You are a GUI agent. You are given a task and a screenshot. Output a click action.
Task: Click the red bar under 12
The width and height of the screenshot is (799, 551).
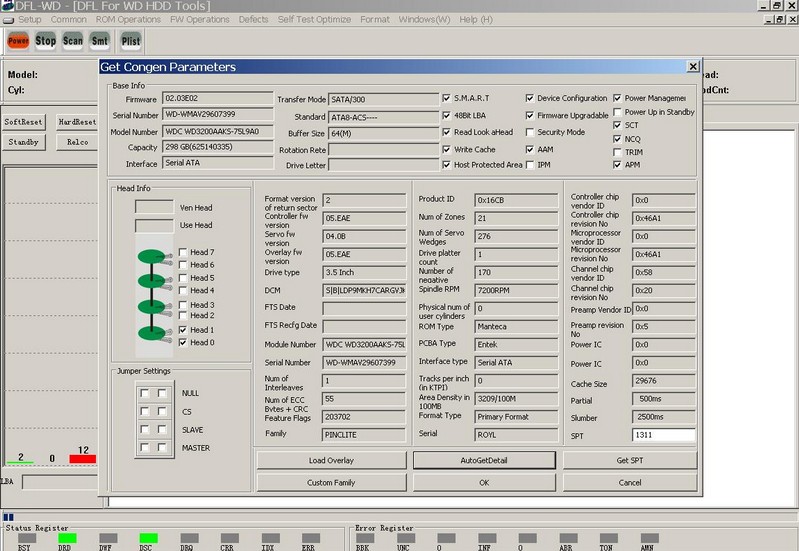(83, 459)
